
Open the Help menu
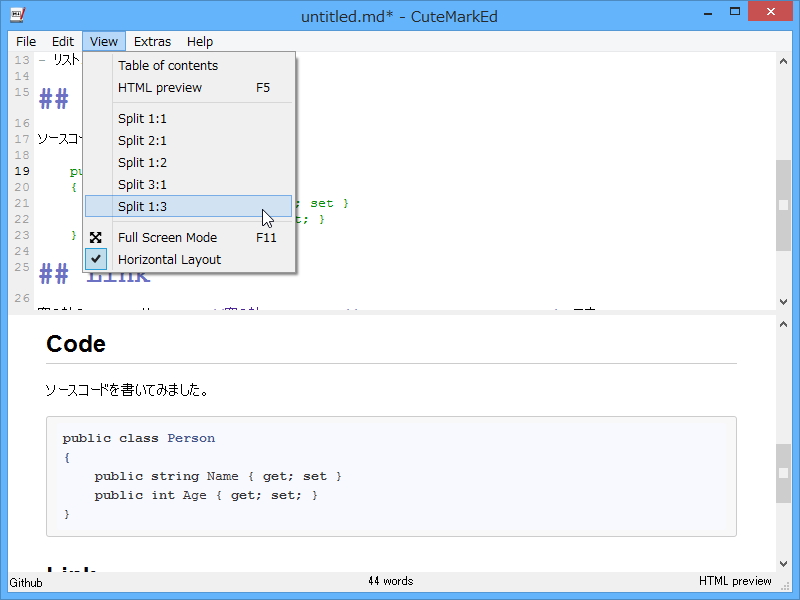199,41
